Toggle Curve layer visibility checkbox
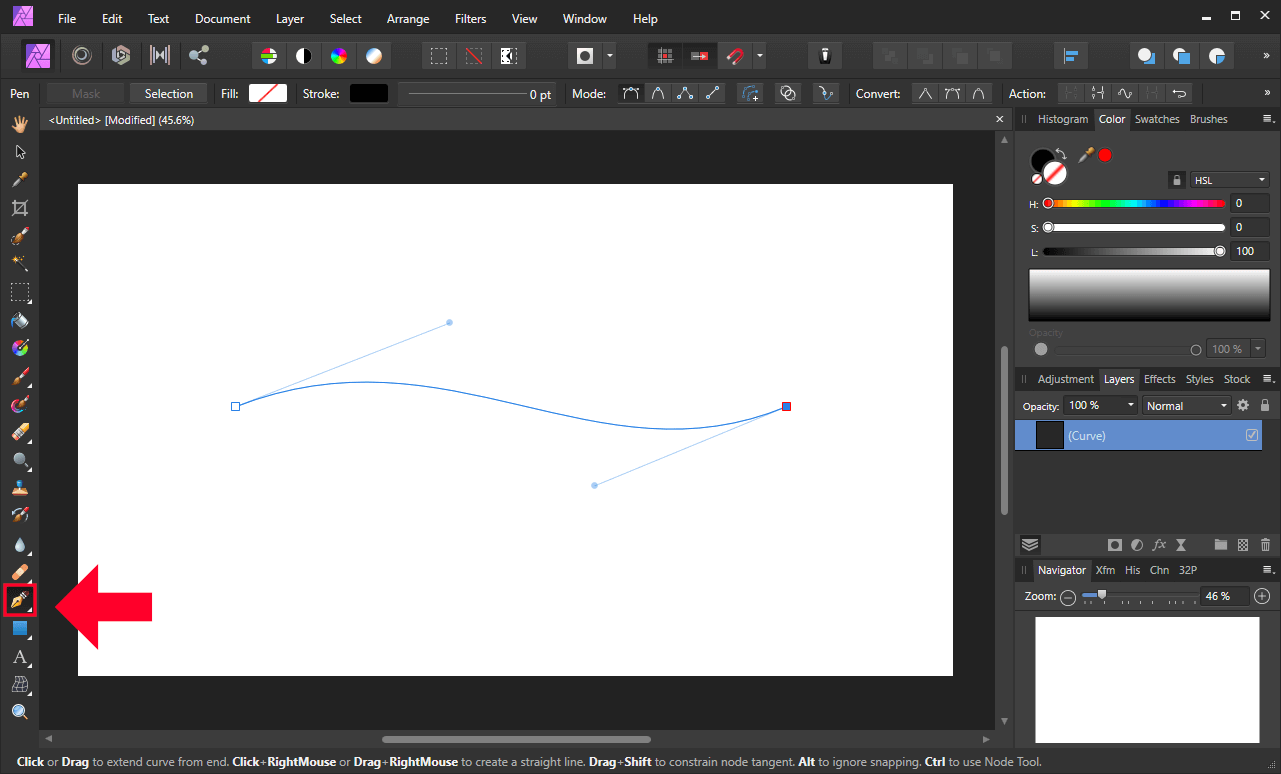The height and width of the screenshot is (774, 1281). tap(1252, 435)
